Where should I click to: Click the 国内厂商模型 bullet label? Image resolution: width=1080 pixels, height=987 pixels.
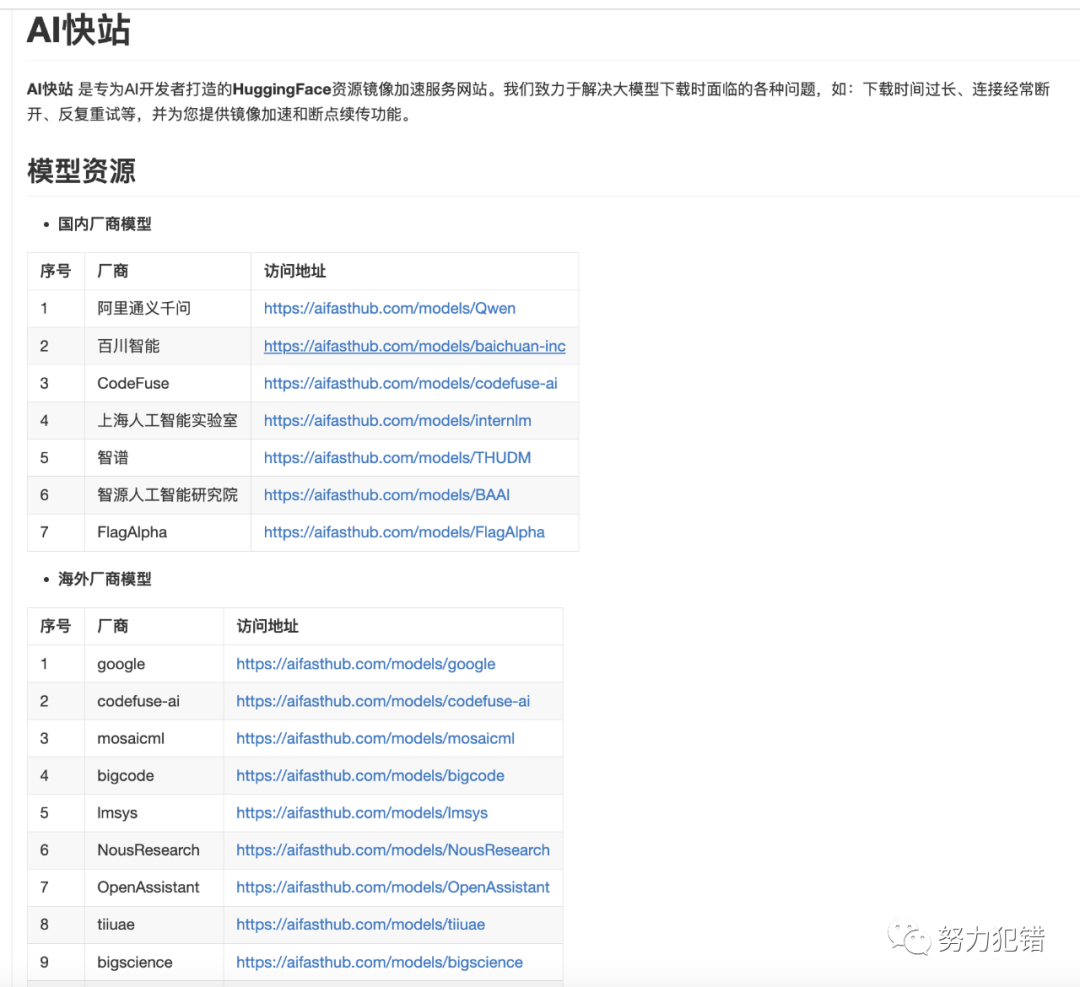pos(105,224)
